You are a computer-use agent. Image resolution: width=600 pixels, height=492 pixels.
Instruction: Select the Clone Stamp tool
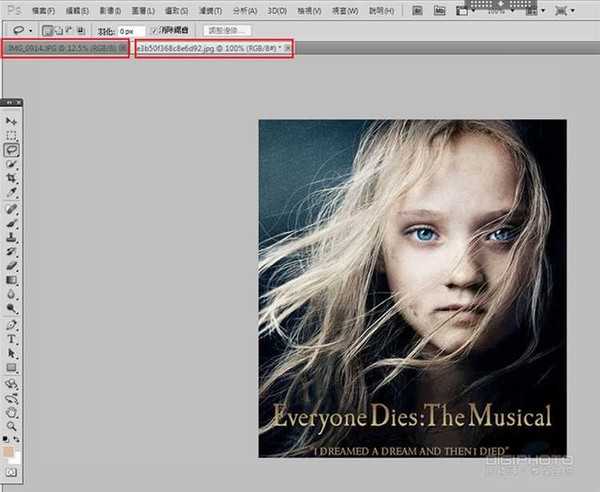pos(12,239)
